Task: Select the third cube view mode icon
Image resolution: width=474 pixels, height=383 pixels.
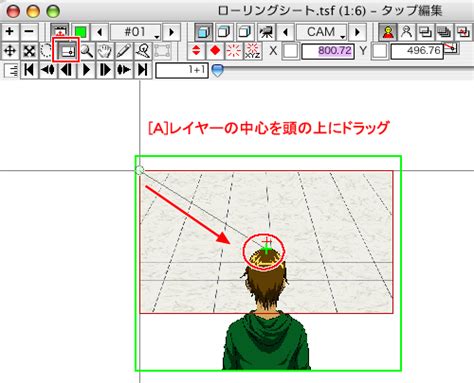Action: (x=245, y=32)
